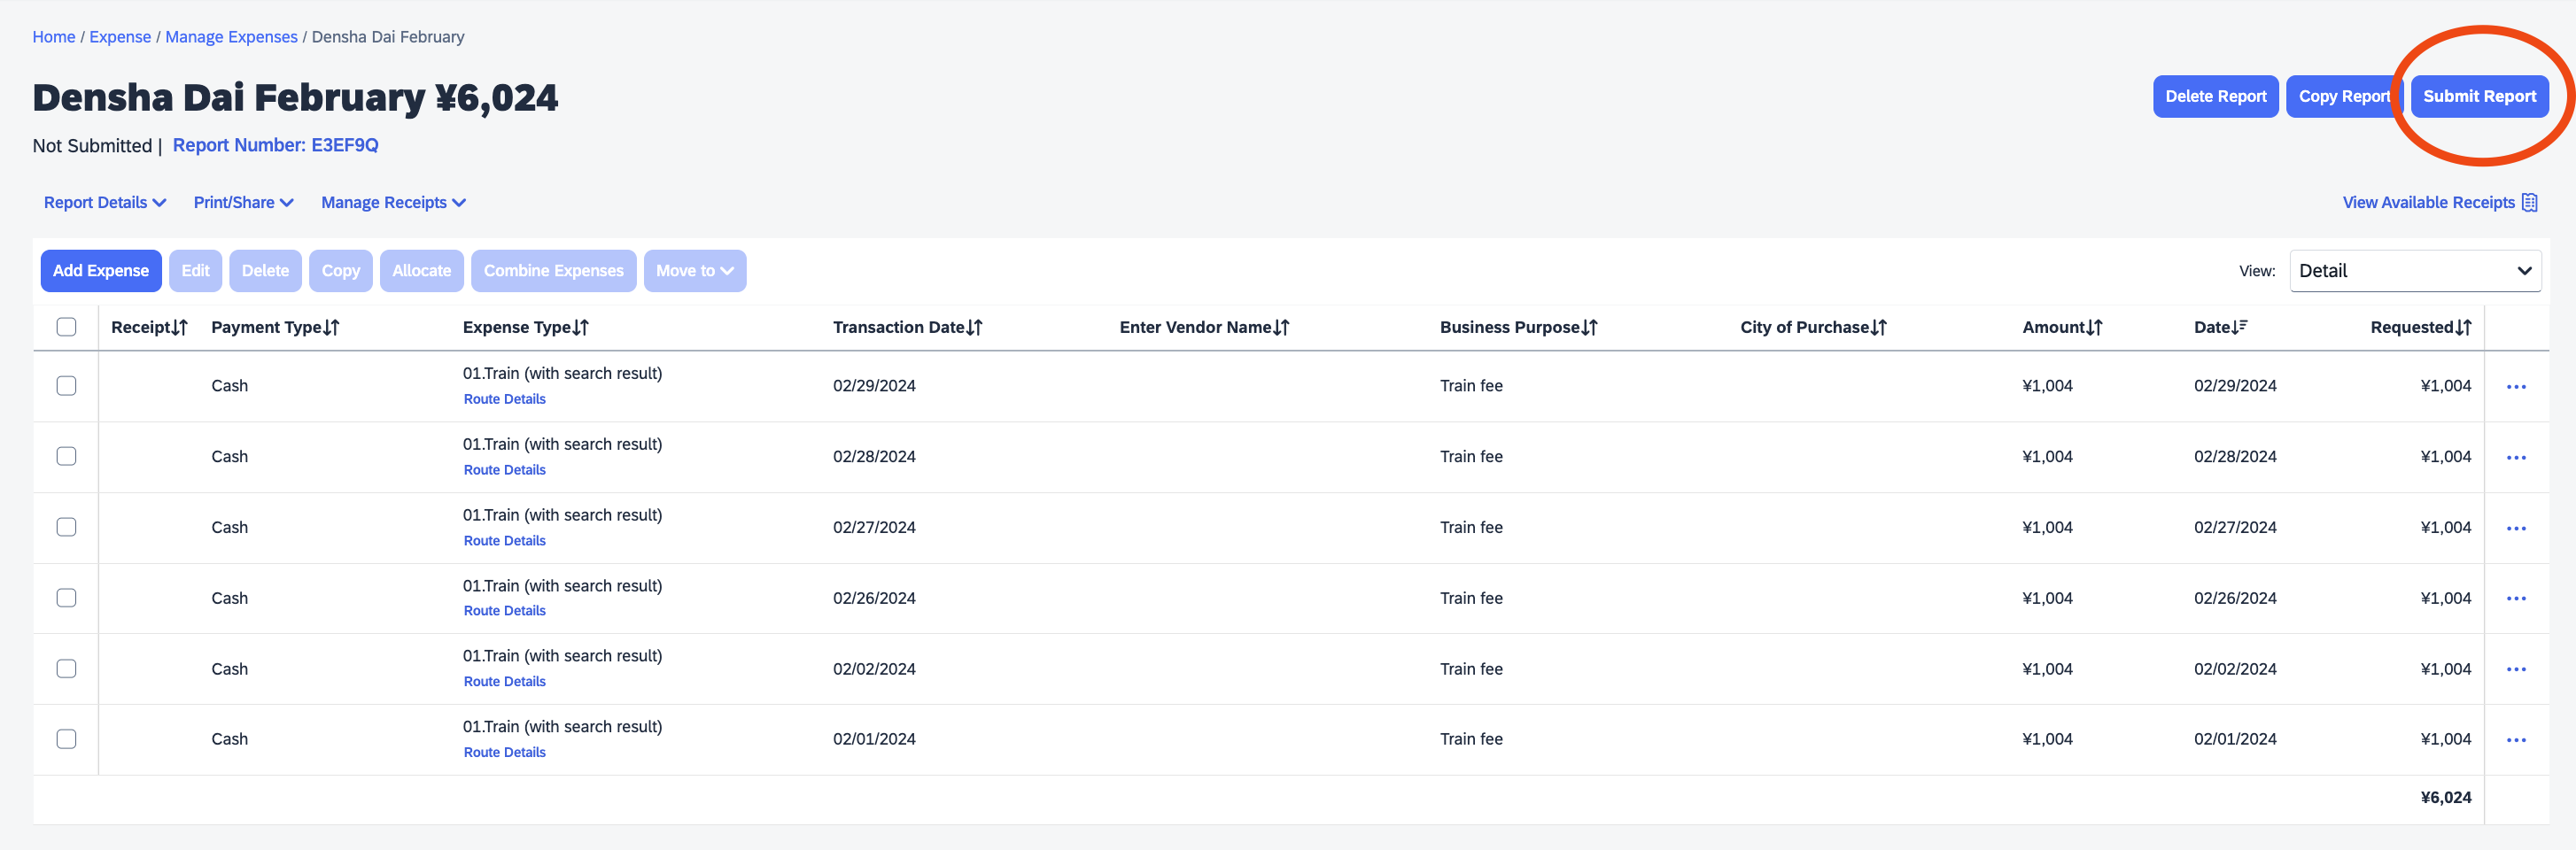Click the Date column descending sort icon

[2240, 327]
